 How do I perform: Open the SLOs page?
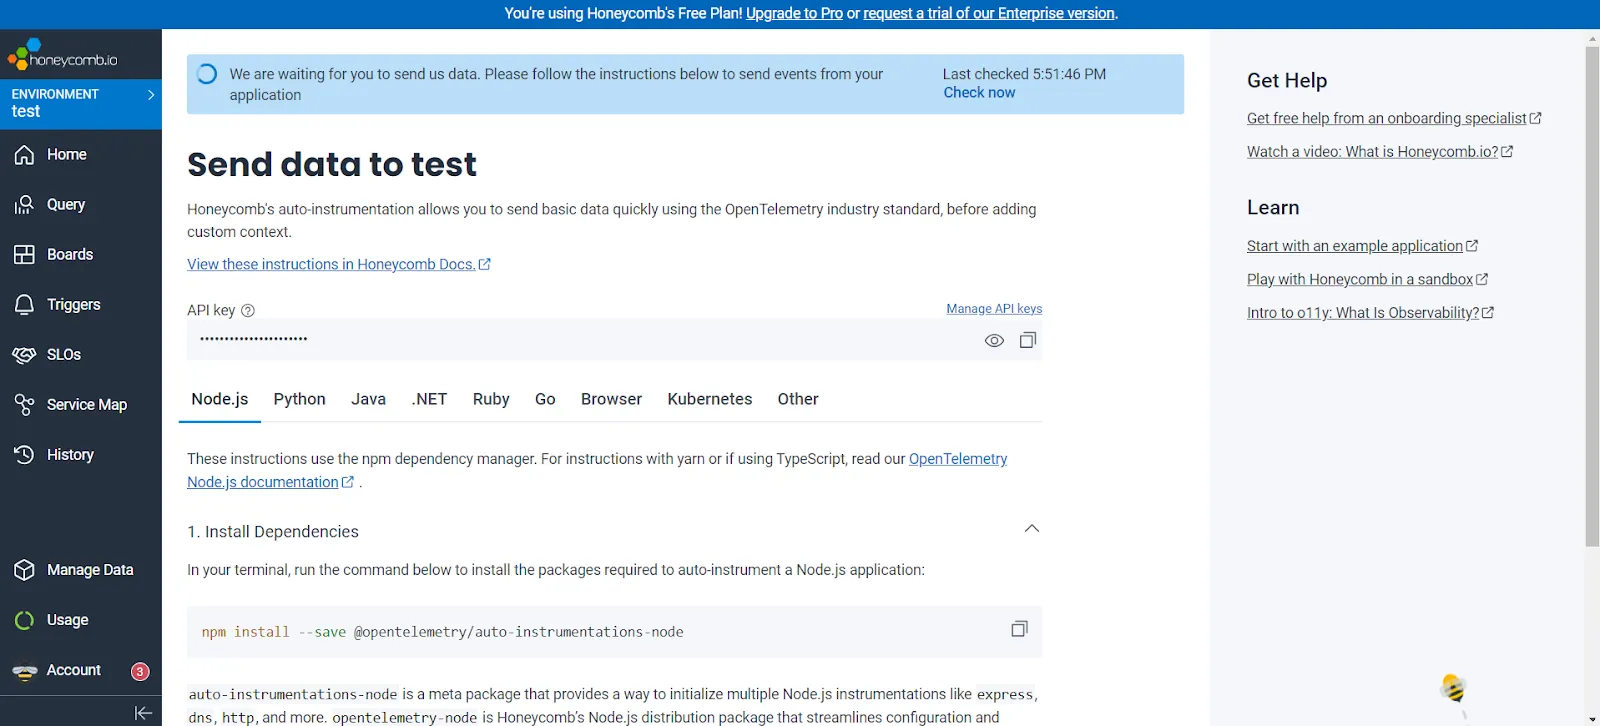(x=63, y=355)
